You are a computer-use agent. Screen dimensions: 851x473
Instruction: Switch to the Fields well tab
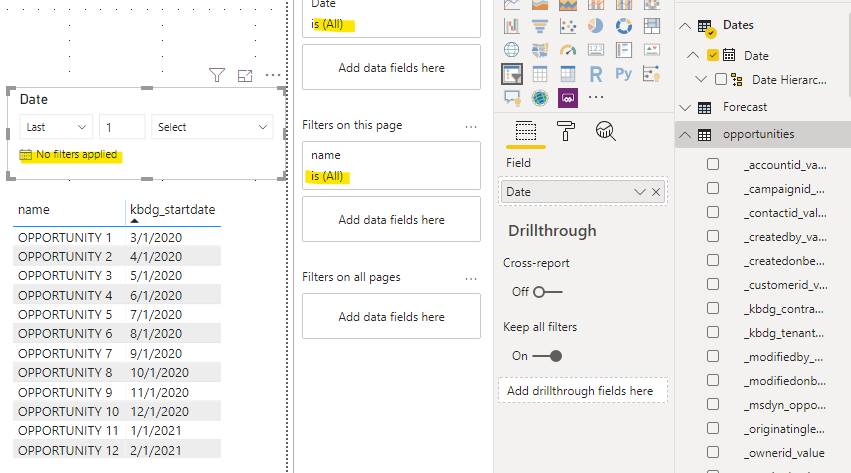[x=525, y=131]
